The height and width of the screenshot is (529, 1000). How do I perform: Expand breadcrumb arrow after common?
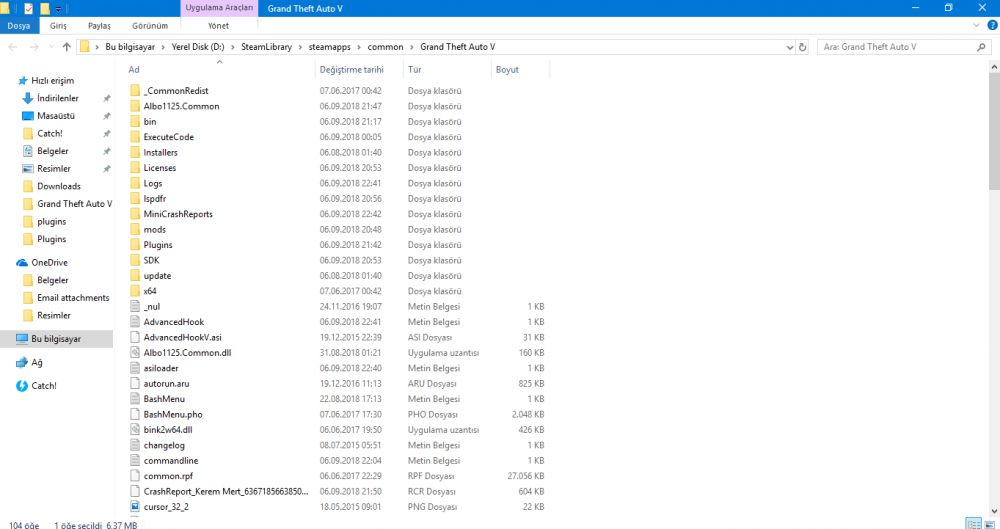[x=412, y=47]
